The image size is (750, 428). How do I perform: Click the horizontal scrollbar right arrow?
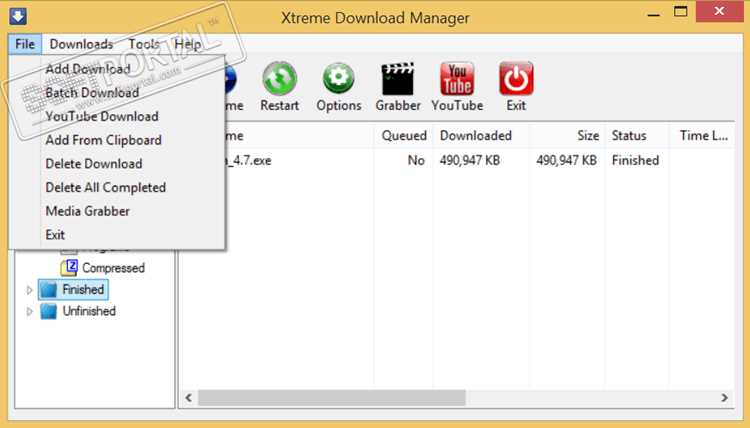pos(725,397)
